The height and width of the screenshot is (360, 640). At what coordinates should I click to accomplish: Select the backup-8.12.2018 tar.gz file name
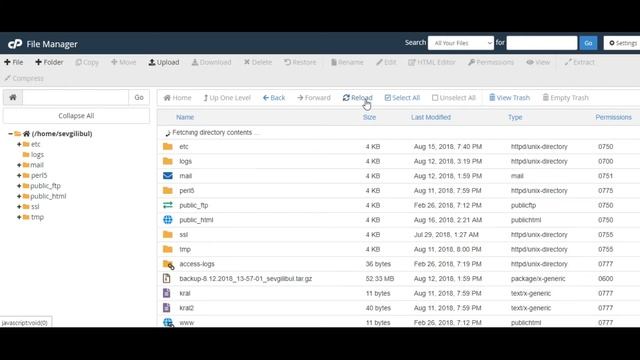click(x=246, y=278)
